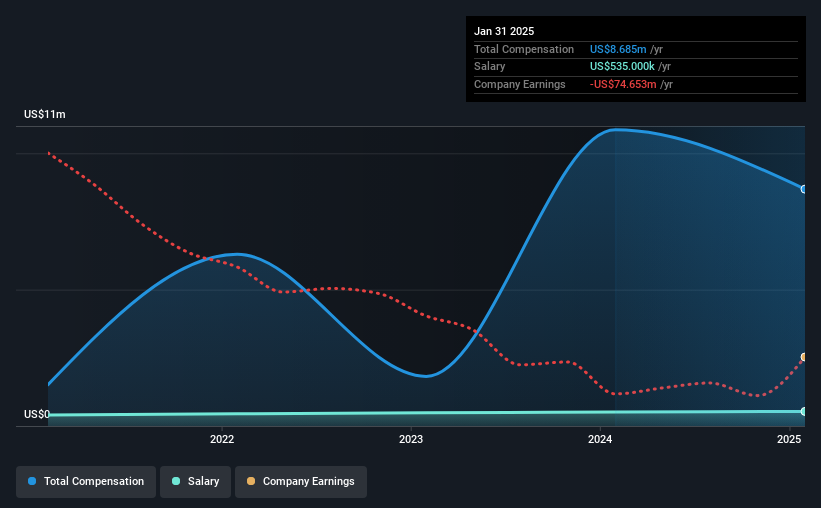
Task: Click the orange Company Earnings endpoint marker
Action: 804,357
